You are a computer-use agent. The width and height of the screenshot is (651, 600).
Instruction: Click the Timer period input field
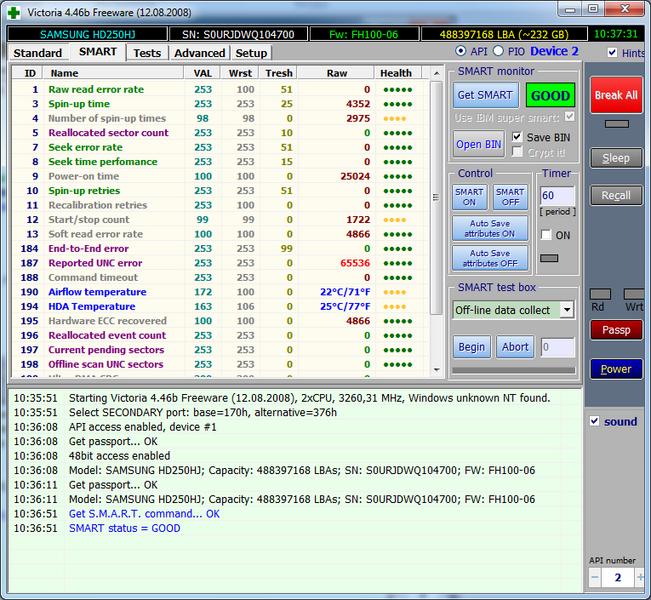tap(558, 196)
